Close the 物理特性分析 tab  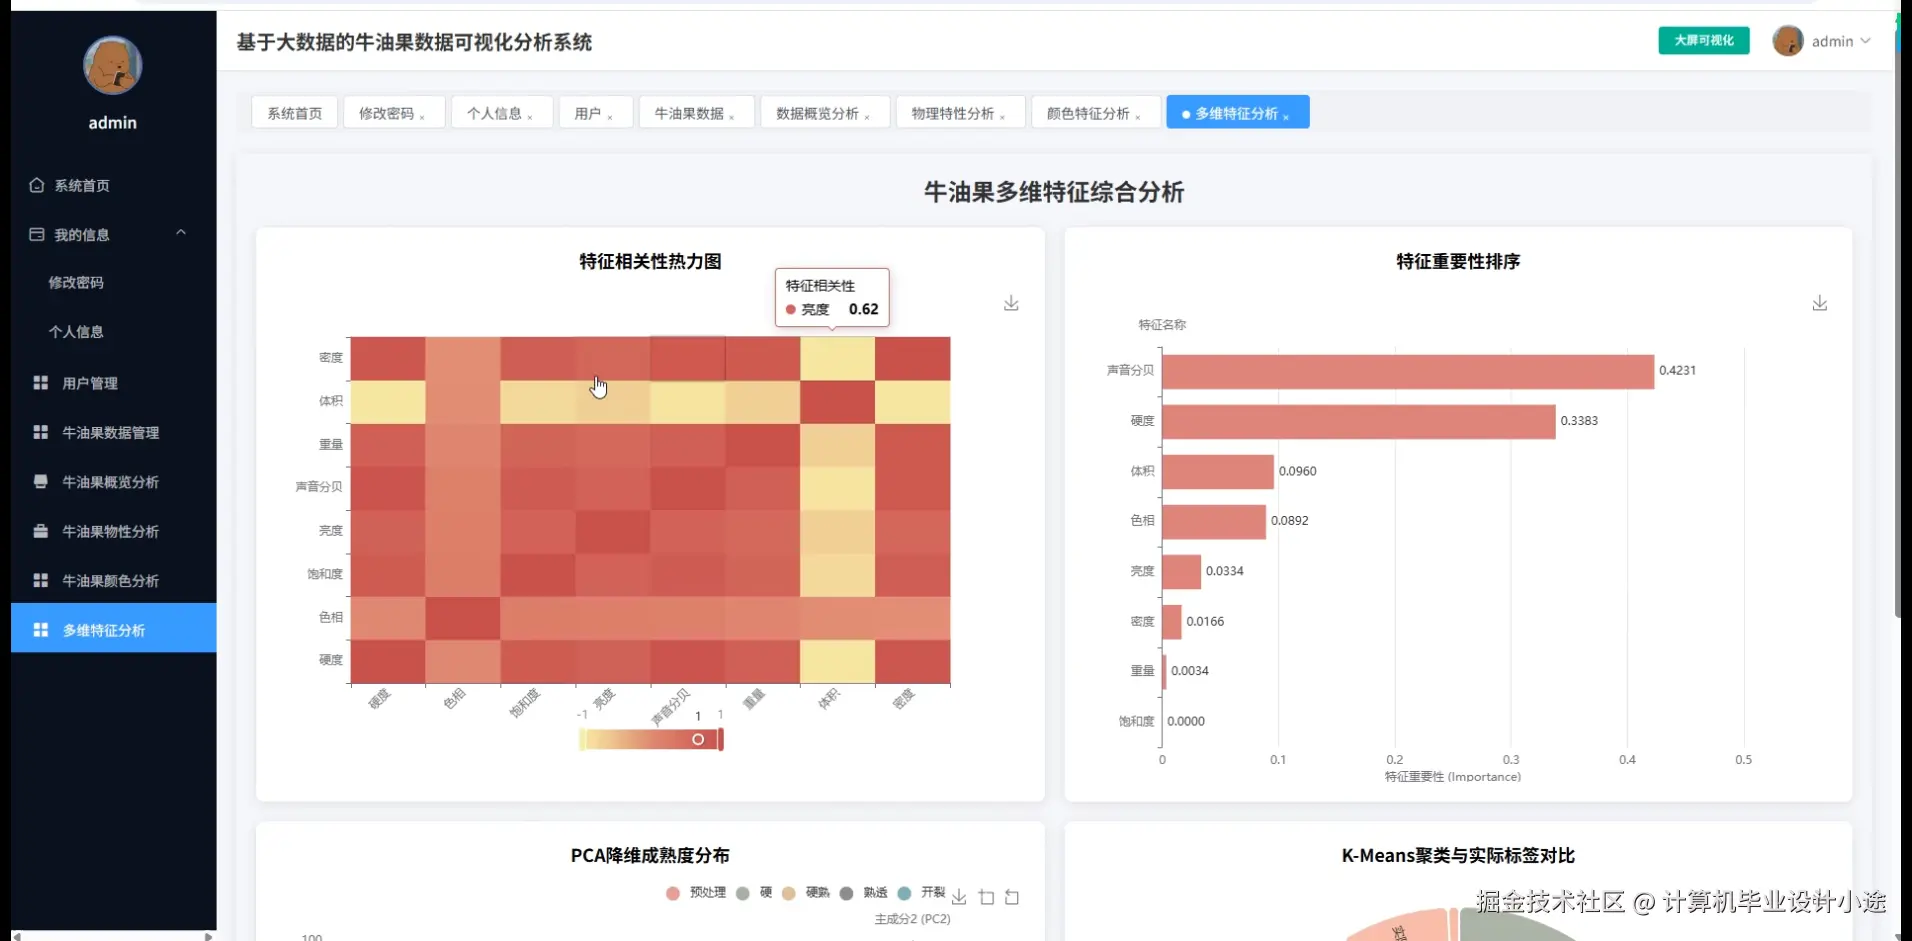pyautogui.click(x=1002, y=117)
